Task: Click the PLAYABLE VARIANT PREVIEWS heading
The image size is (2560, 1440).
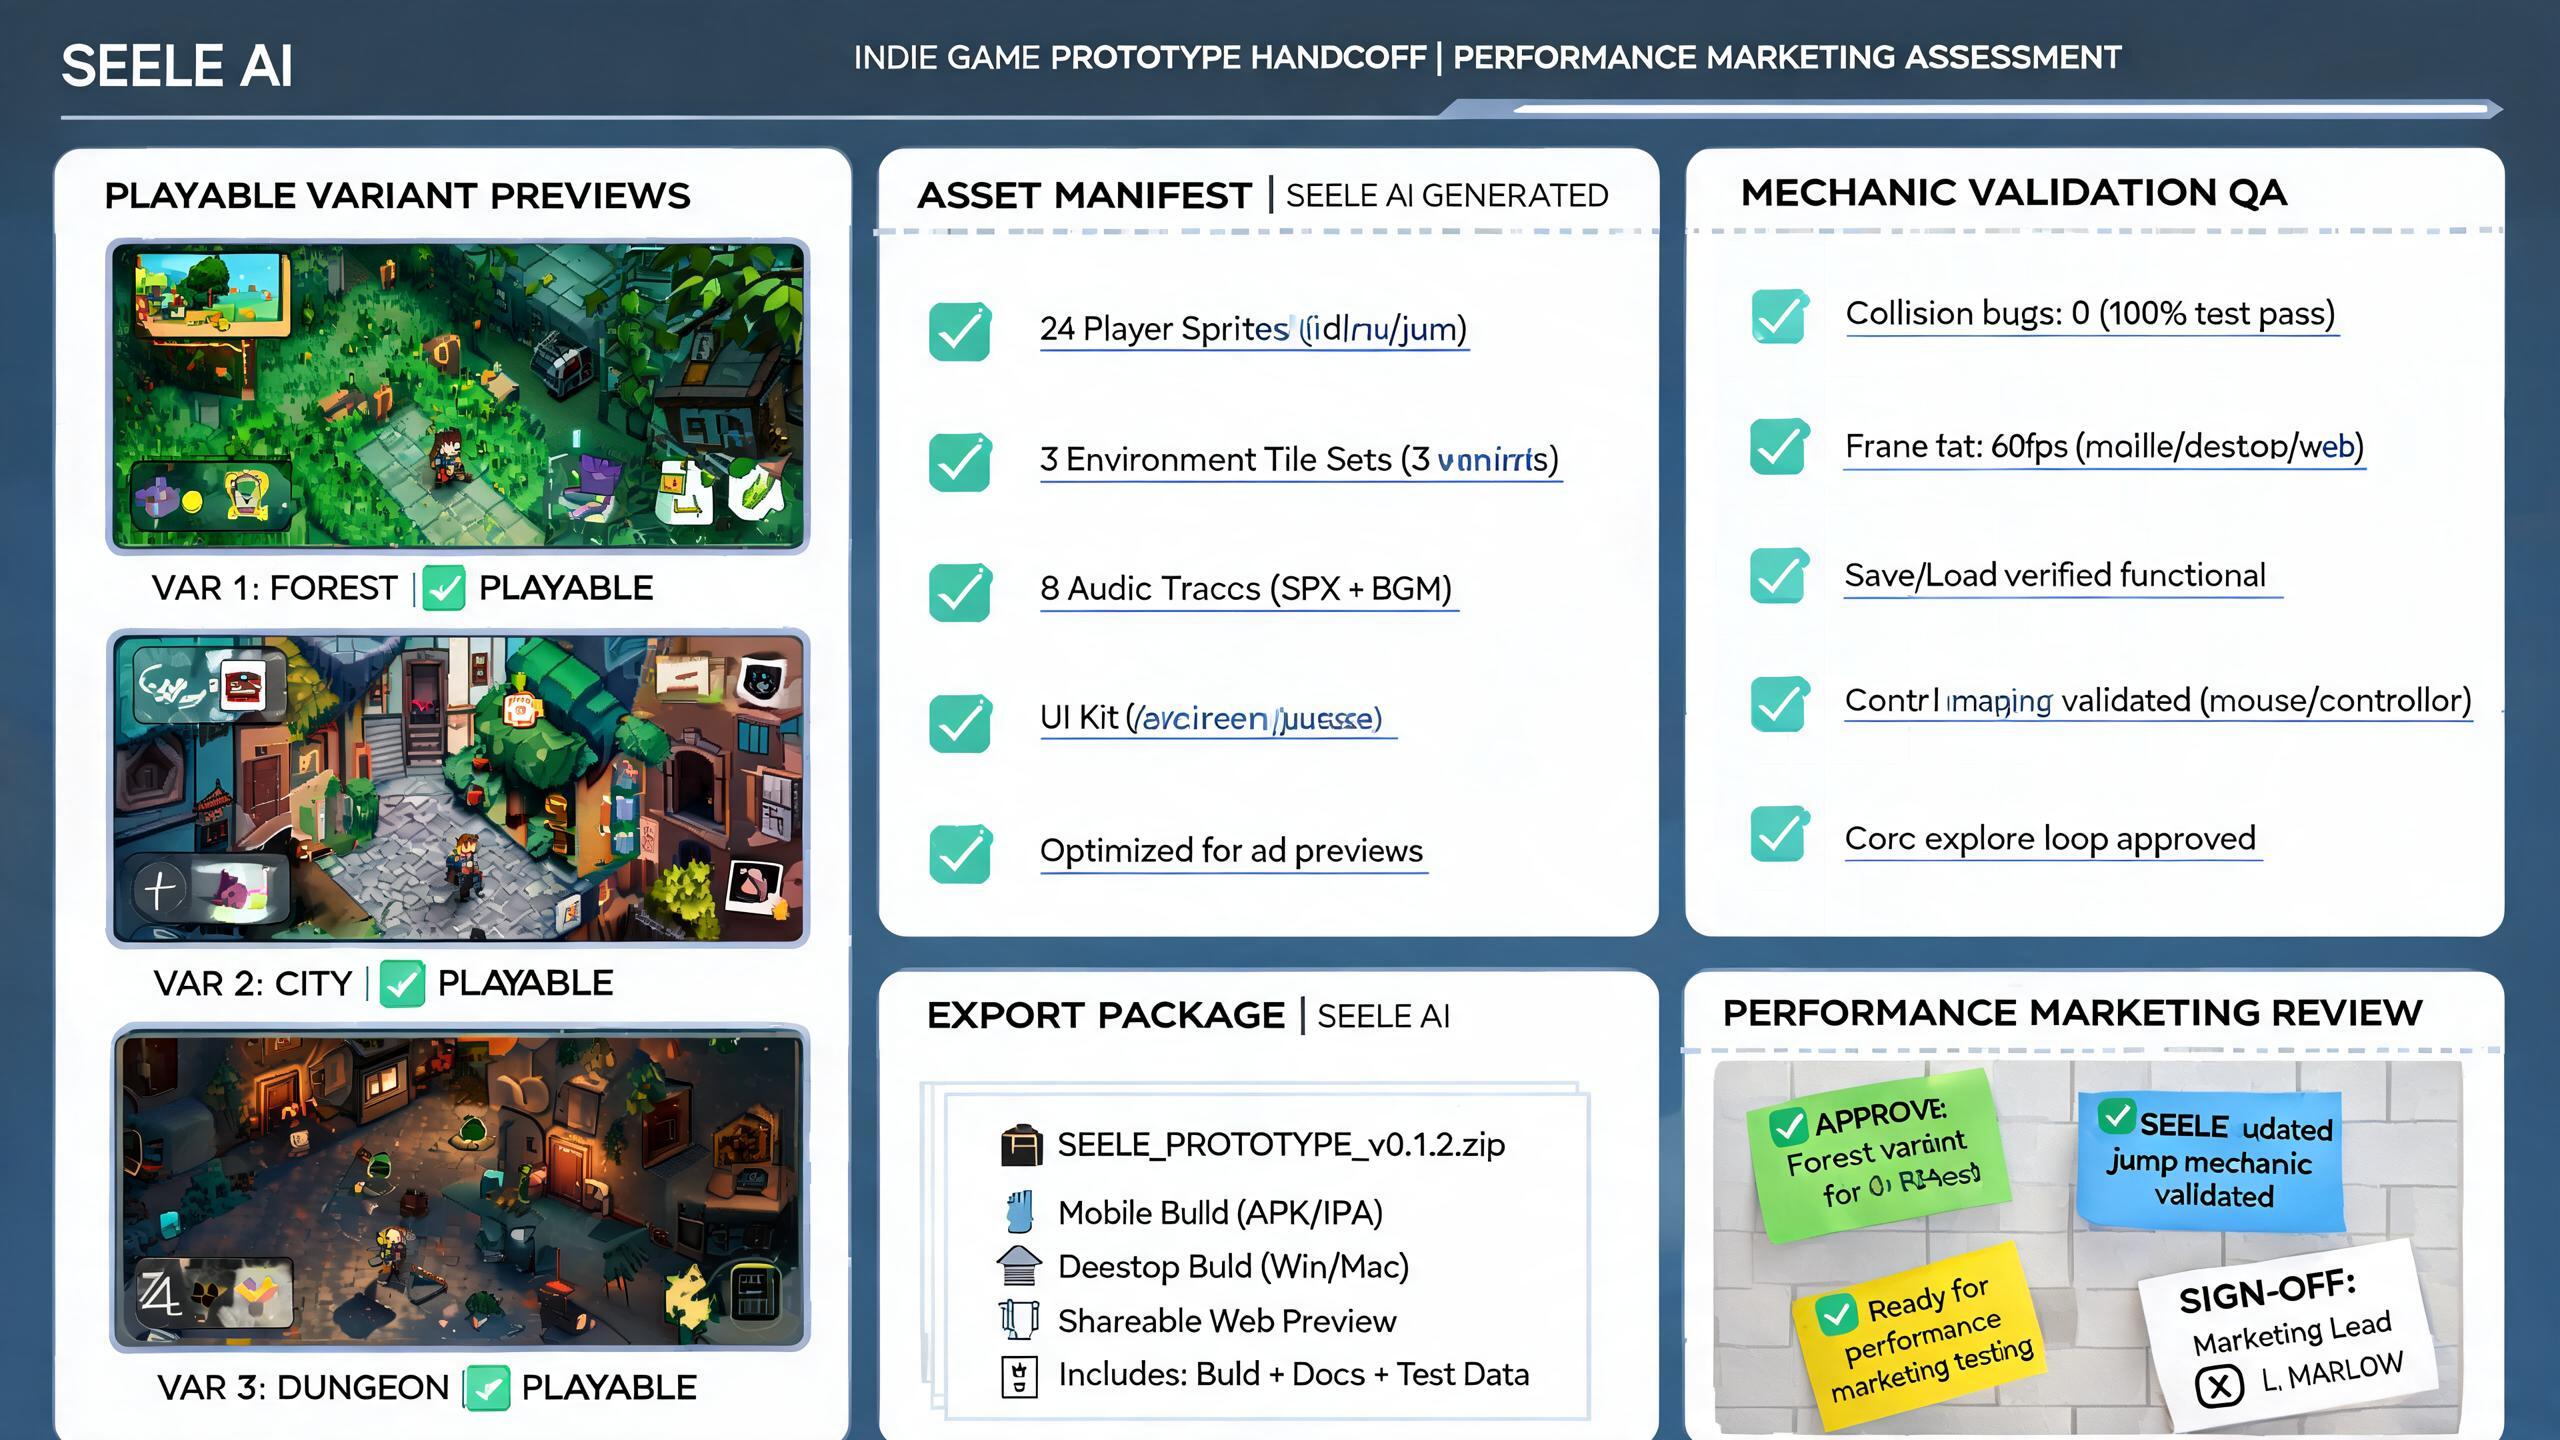Action: coord(397,195)
